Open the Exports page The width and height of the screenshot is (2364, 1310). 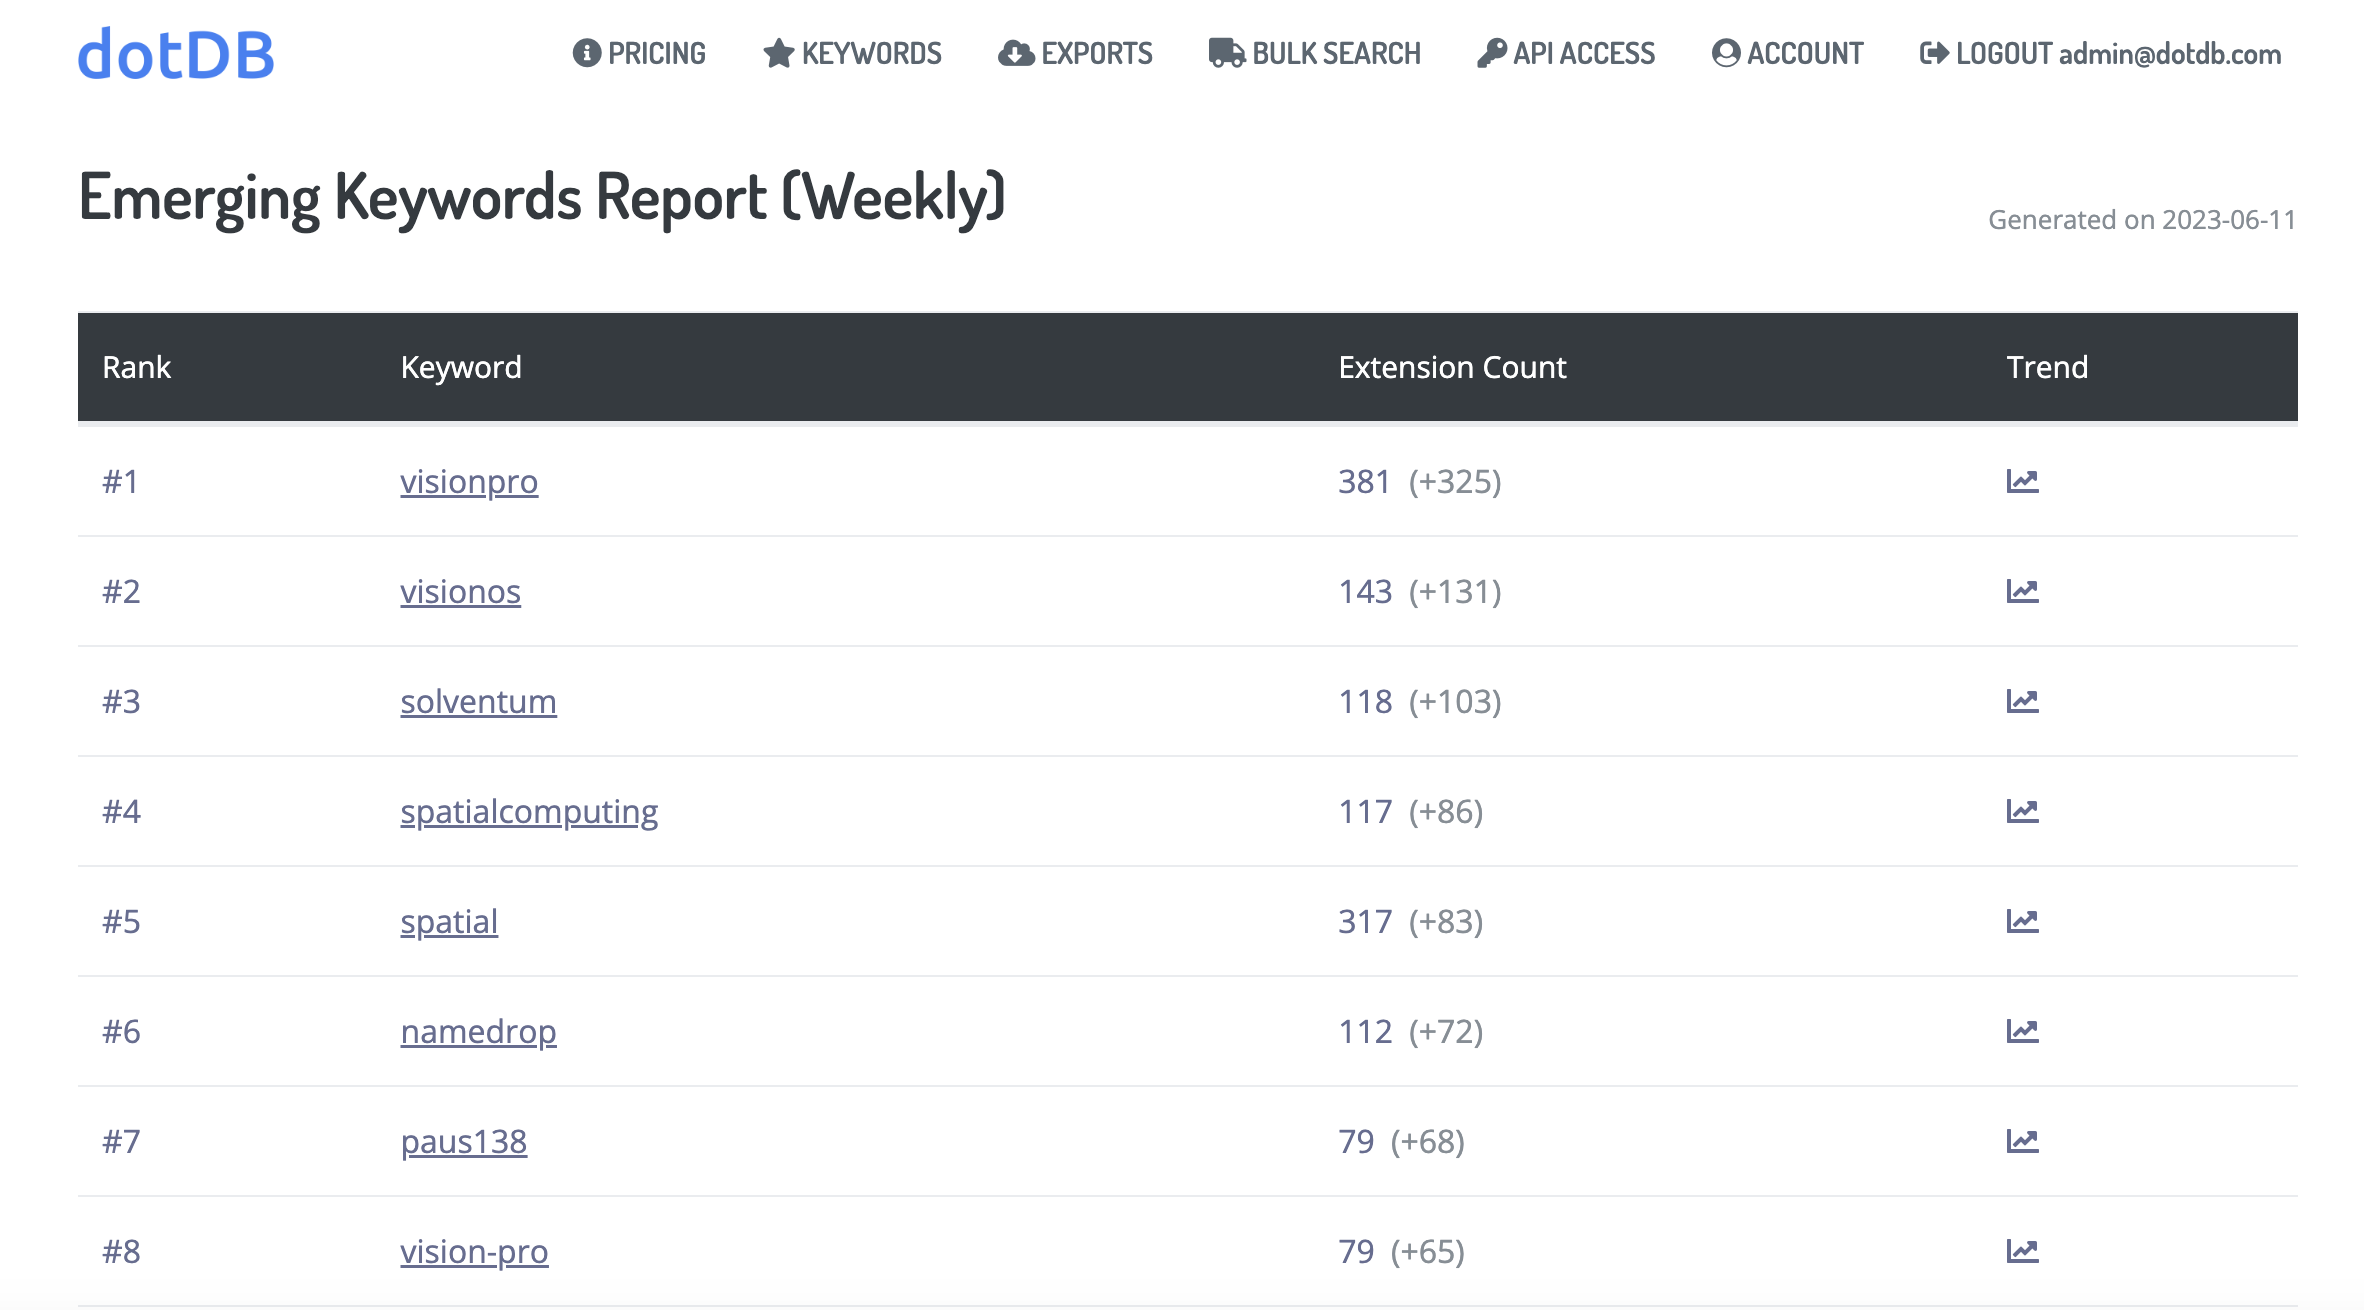(1075, 53)
